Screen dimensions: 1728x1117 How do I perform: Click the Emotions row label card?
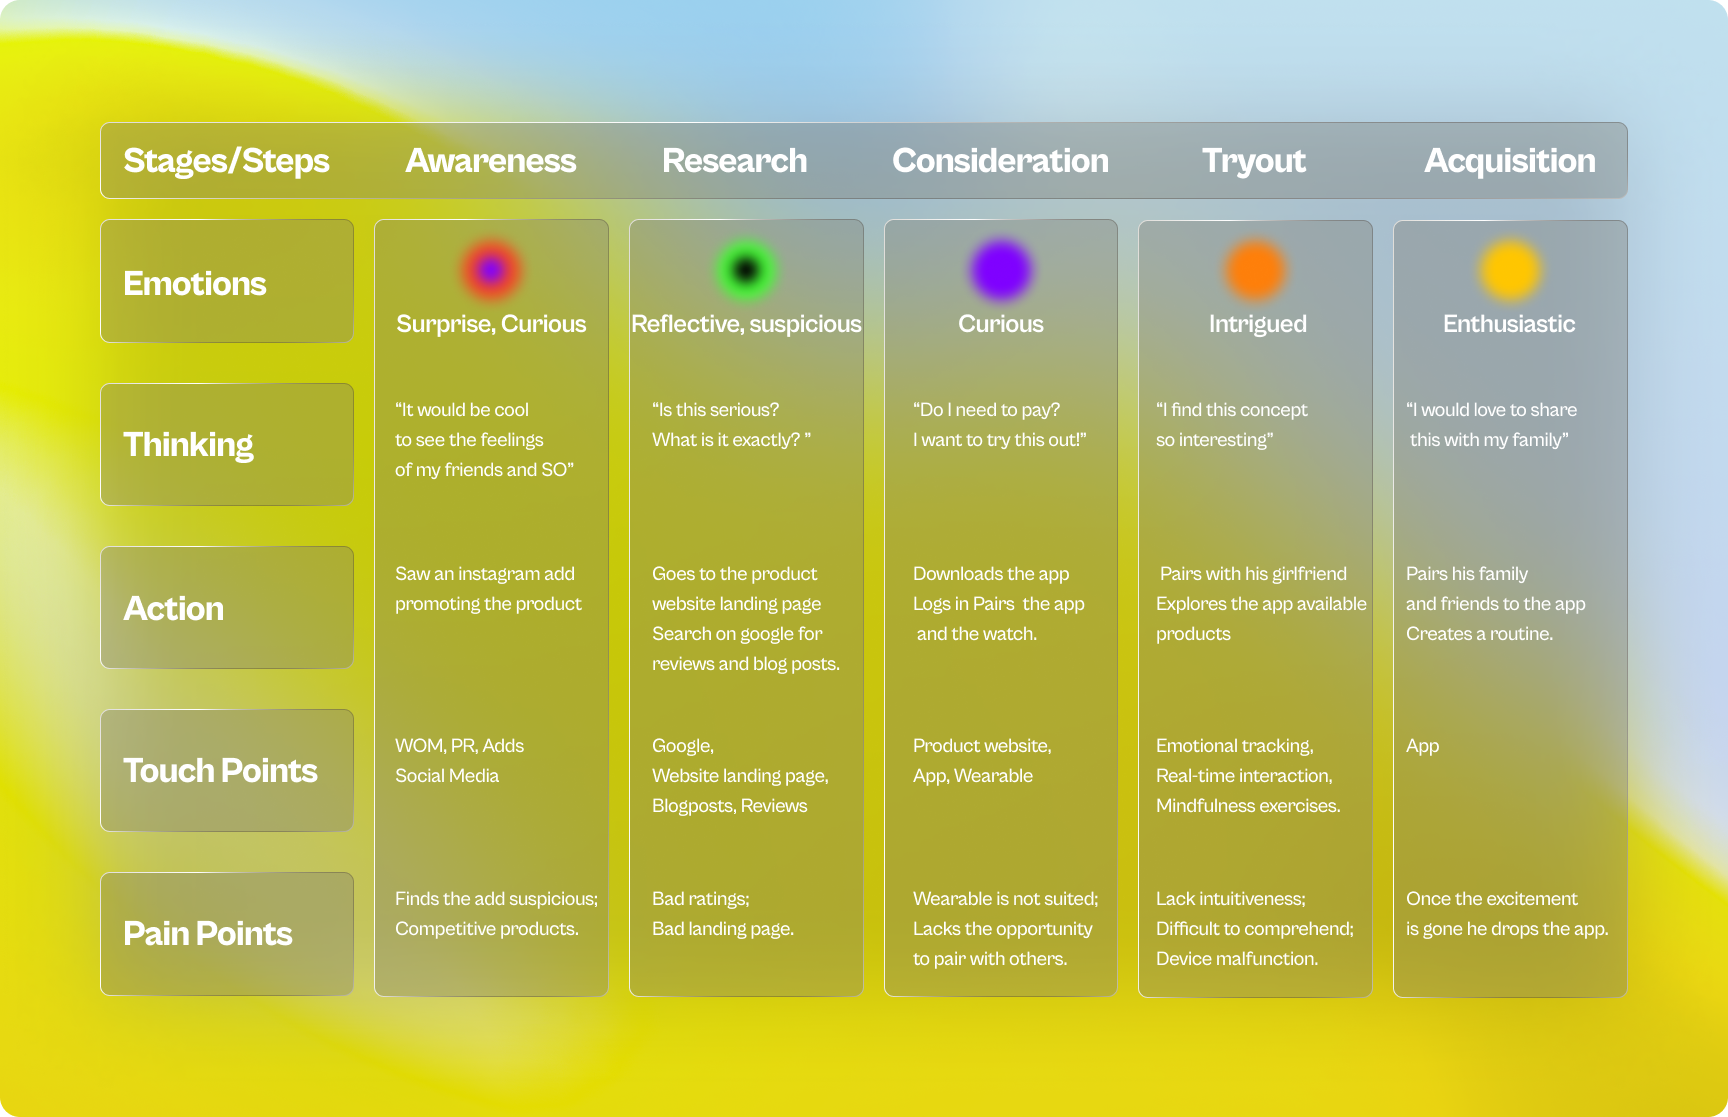227,281
